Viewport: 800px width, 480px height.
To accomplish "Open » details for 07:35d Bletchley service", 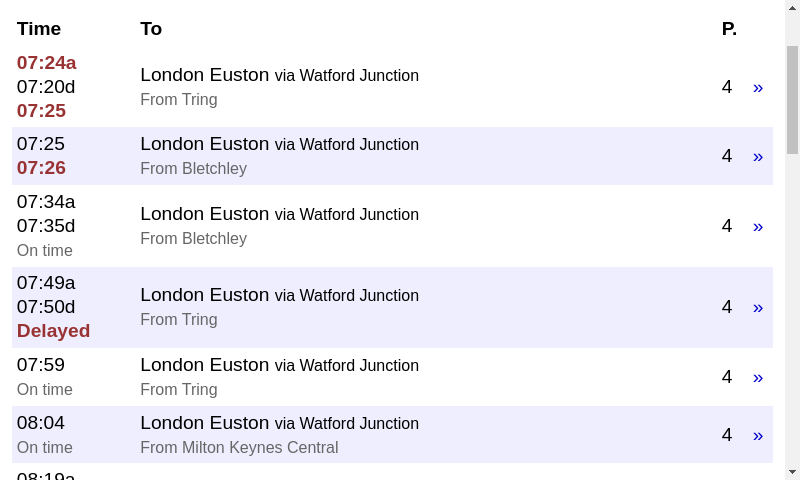I will [758, 226].
